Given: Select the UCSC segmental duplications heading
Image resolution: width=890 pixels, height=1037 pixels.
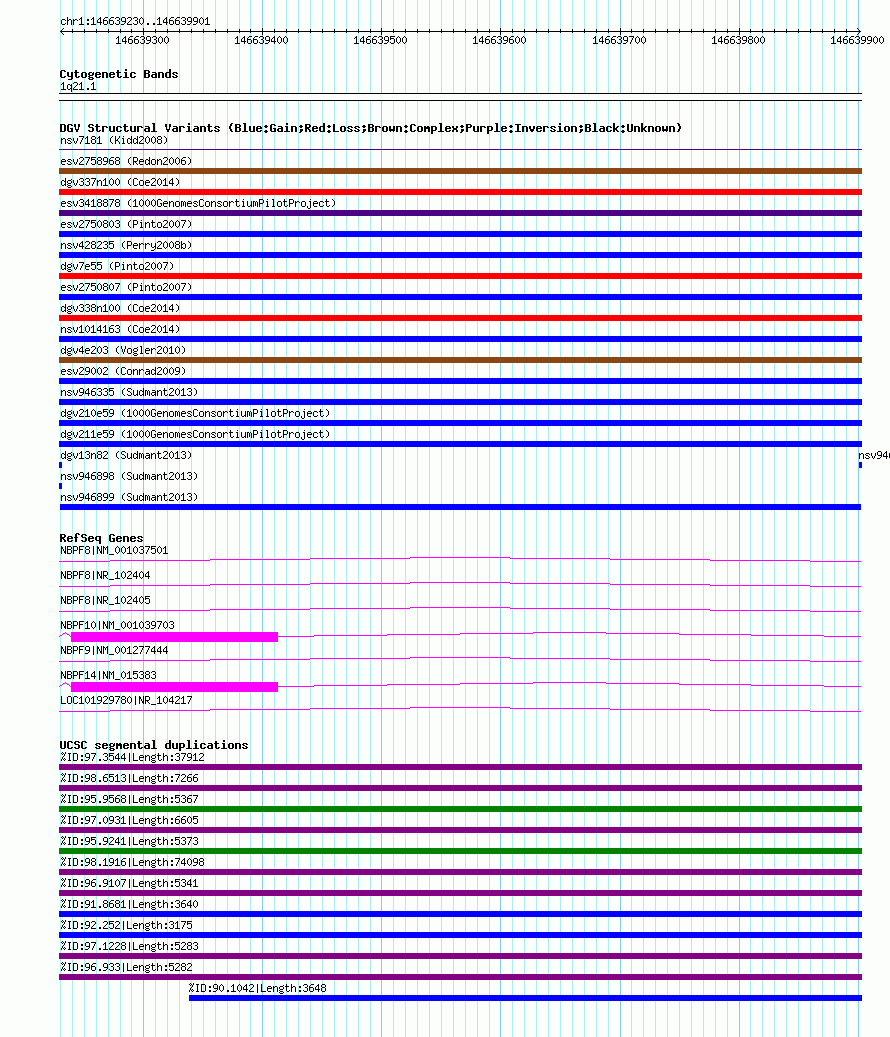Looking at the screenshot, I should point(154,745).
